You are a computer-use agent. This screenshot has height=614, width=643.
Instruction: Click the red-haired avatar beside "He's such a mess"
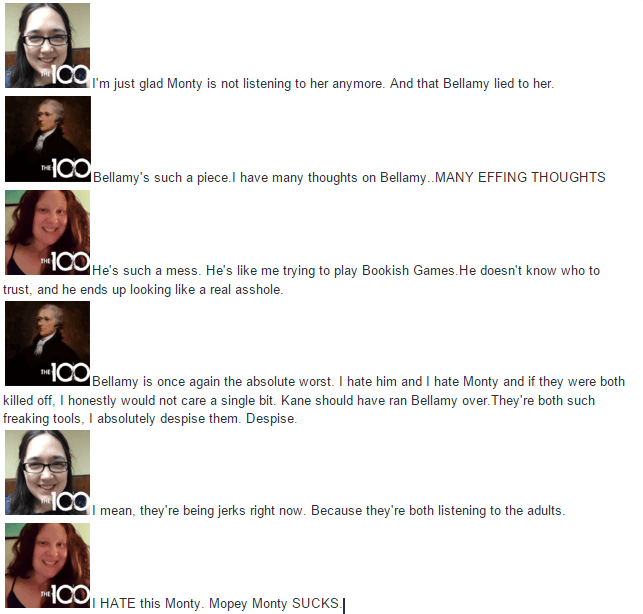point(47,232)
